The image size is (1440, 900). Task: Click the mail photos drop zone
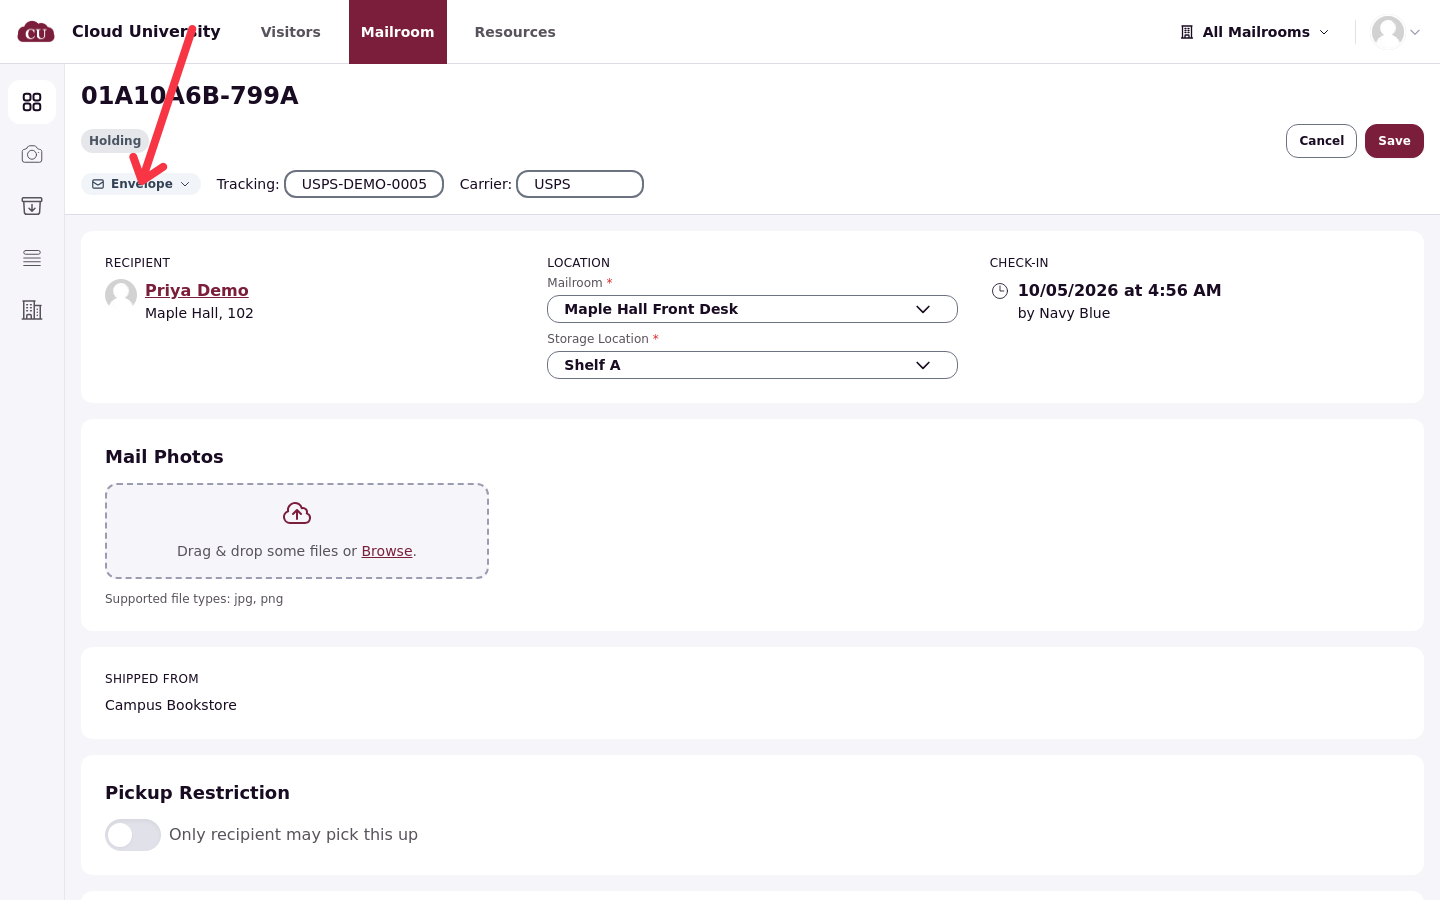click(297, 531)
